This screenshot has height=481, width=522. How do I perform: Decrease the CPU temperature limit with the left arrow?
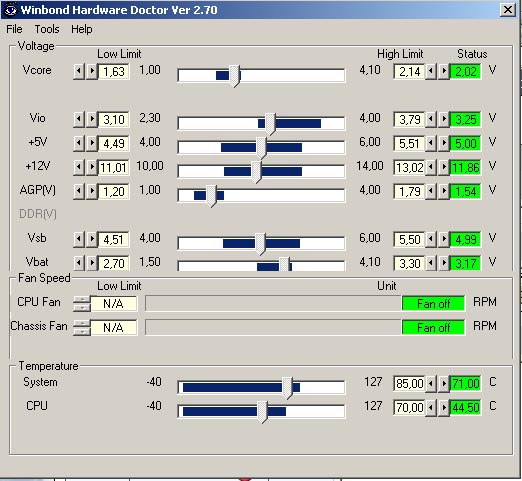pos(431,407)
